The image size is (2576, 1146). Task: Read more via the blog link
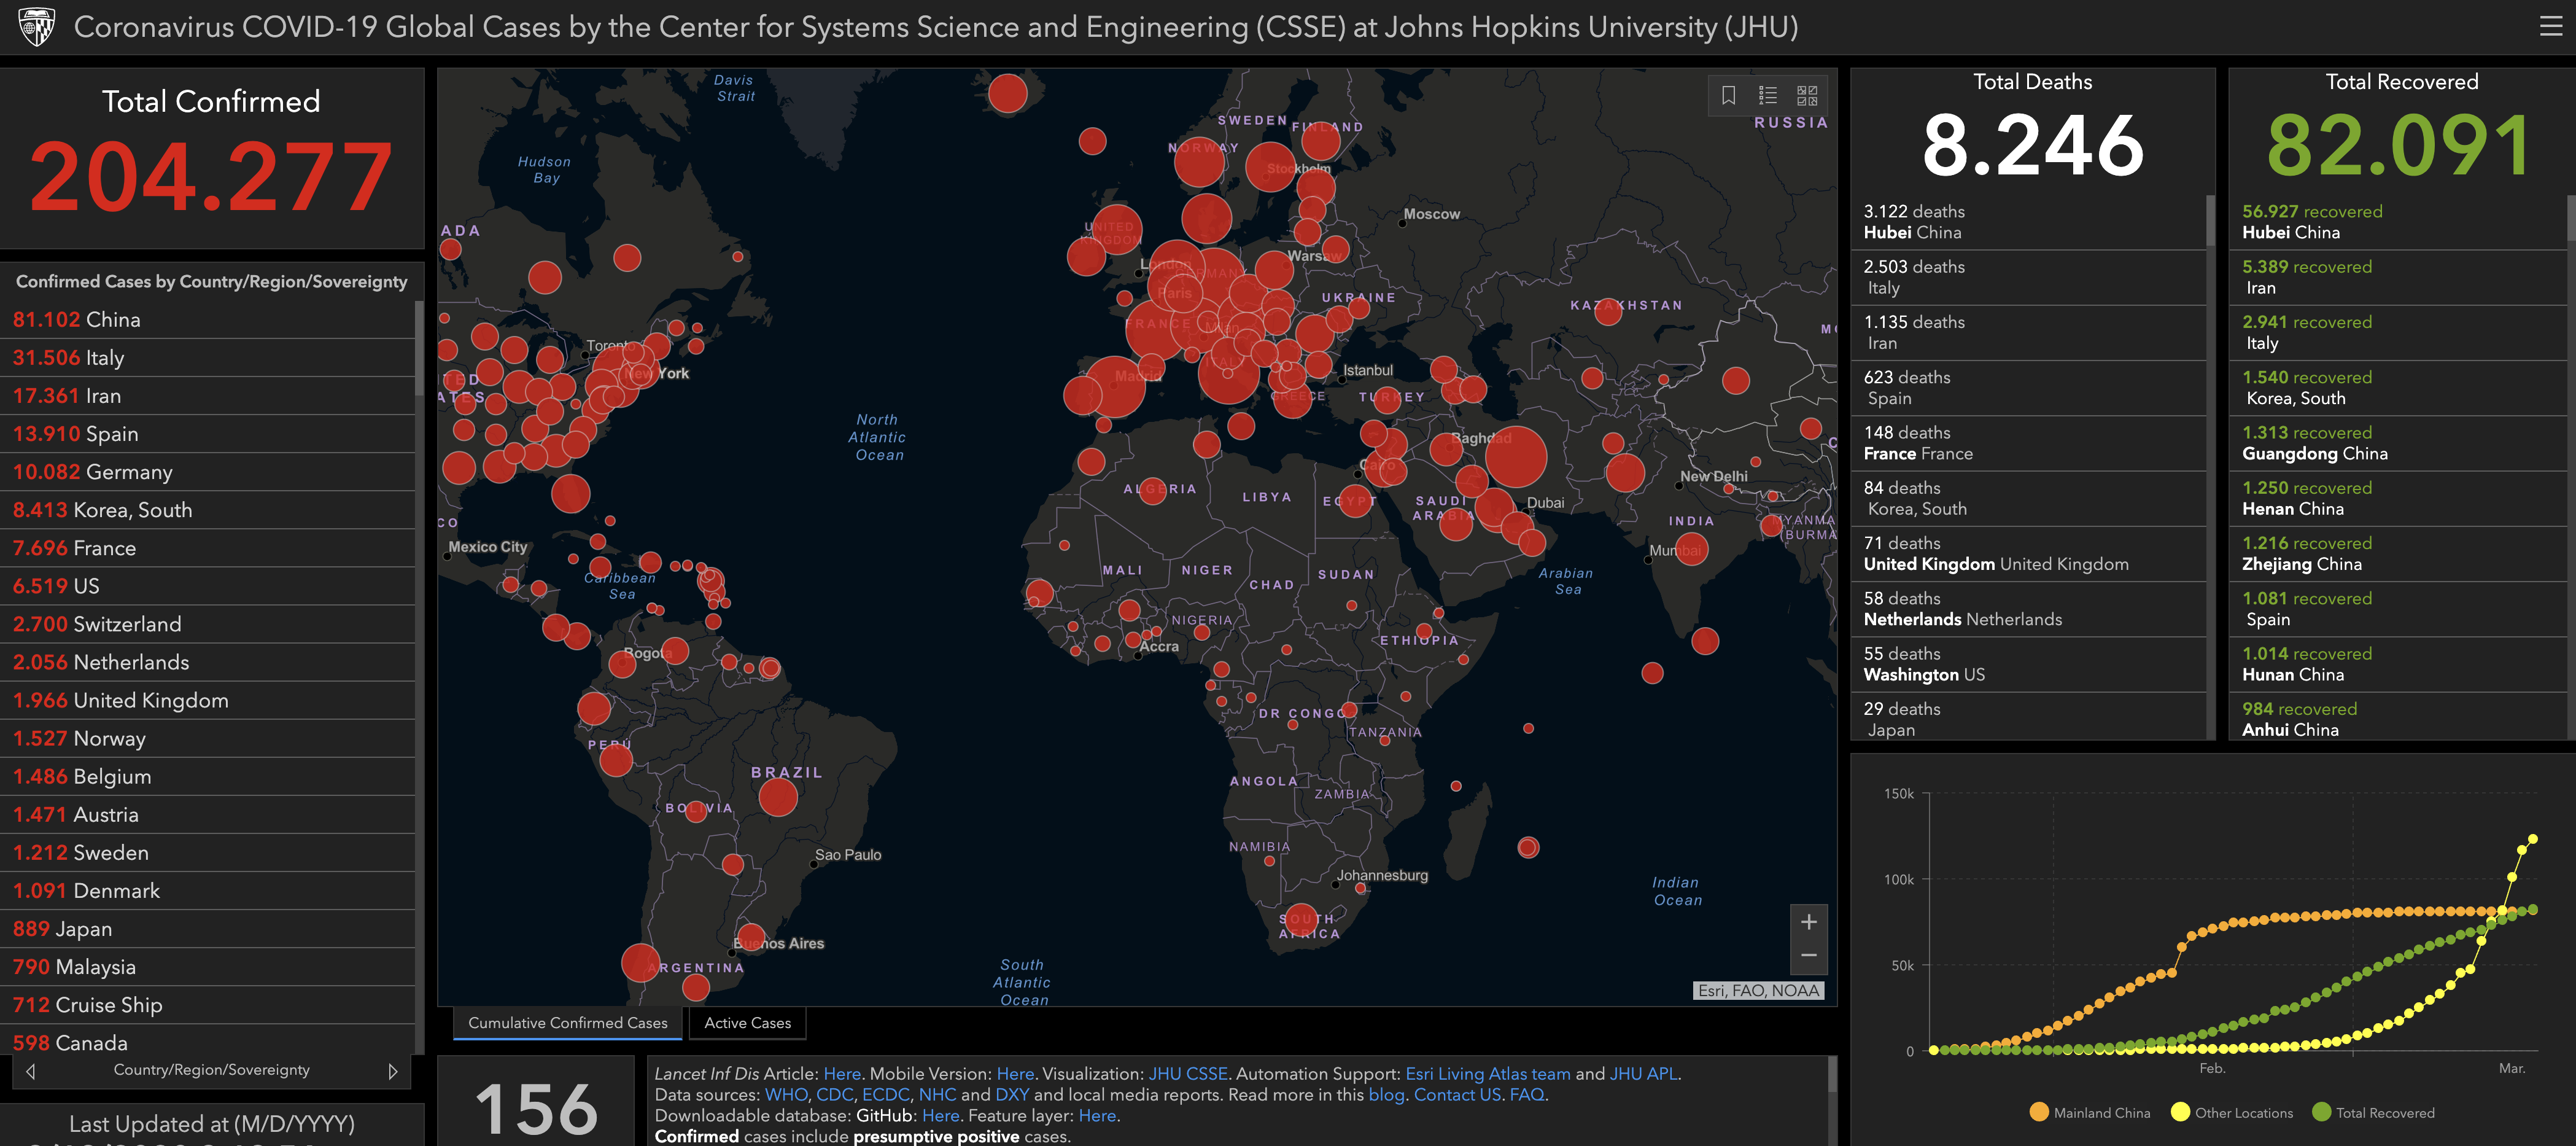coord(1386,1095)
